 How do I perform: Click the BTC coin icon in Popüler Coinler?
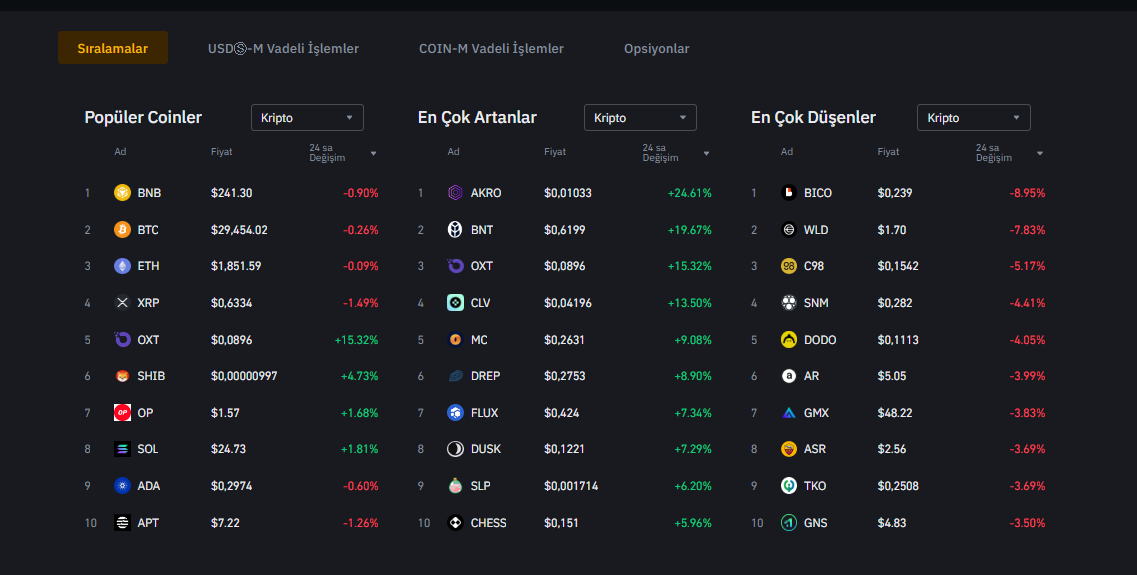click(x=122, y=230)
